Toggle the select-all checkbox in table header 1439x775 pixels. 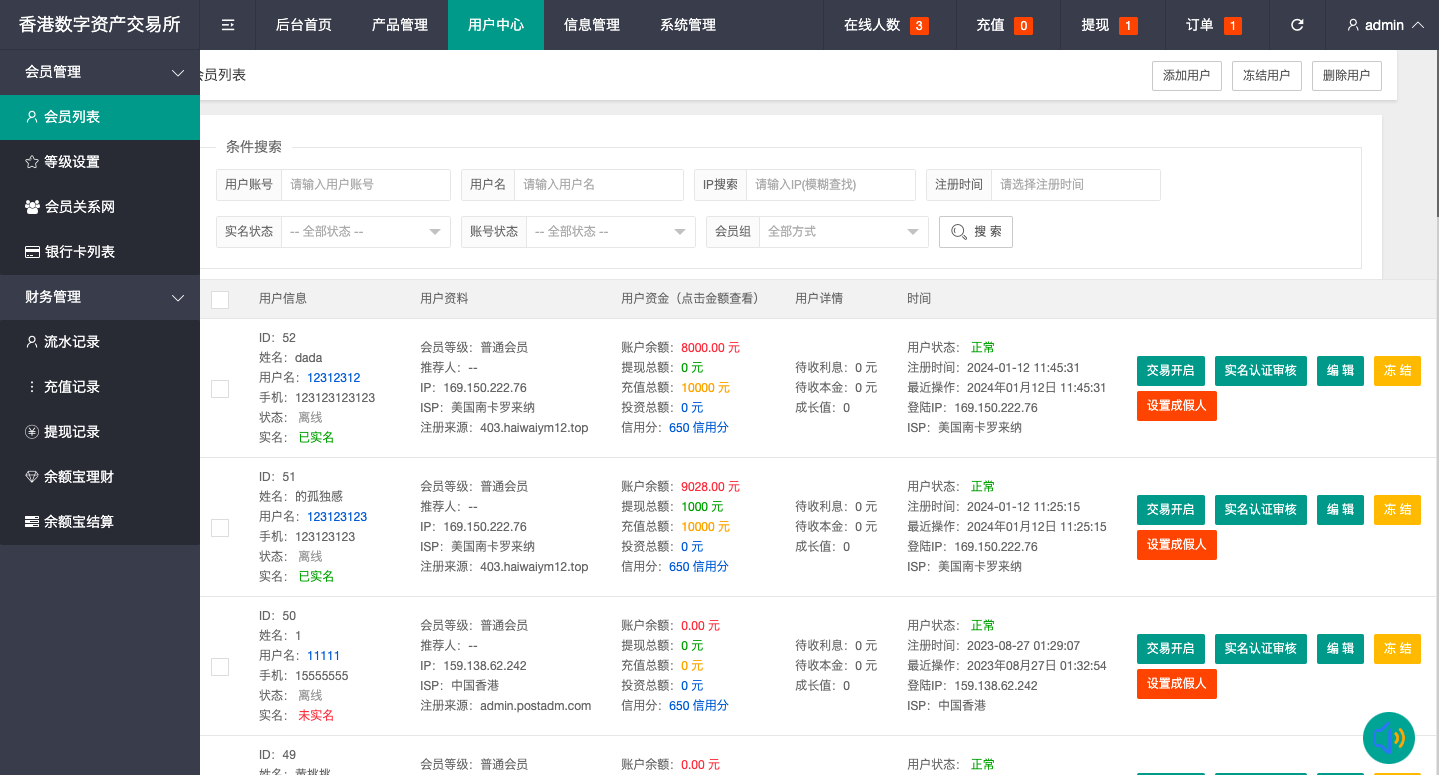(x=220, y=298)
